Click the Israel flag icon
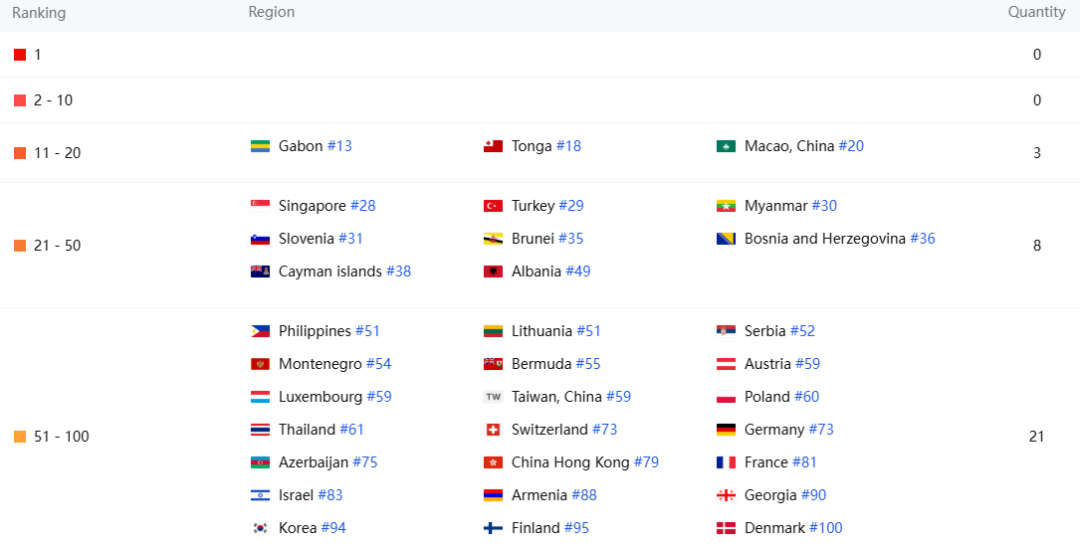 (260, 495)
